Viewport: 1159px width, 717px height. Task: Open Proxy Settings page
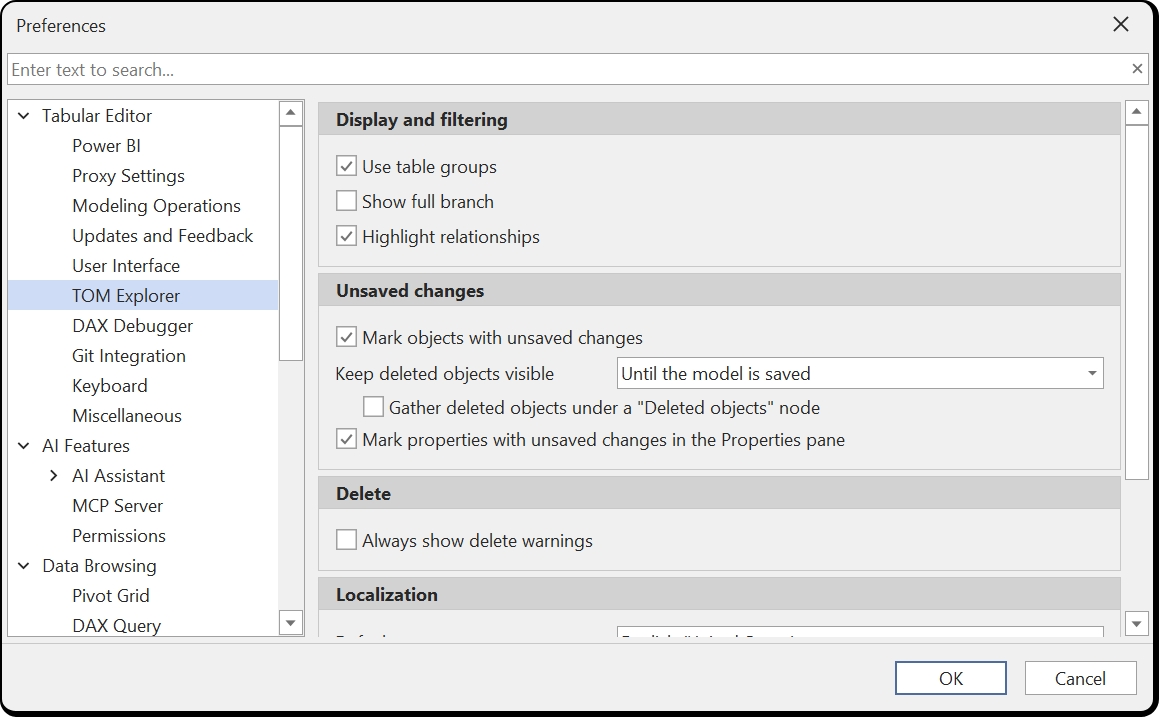pyautogui.click(x=129, y=176)
